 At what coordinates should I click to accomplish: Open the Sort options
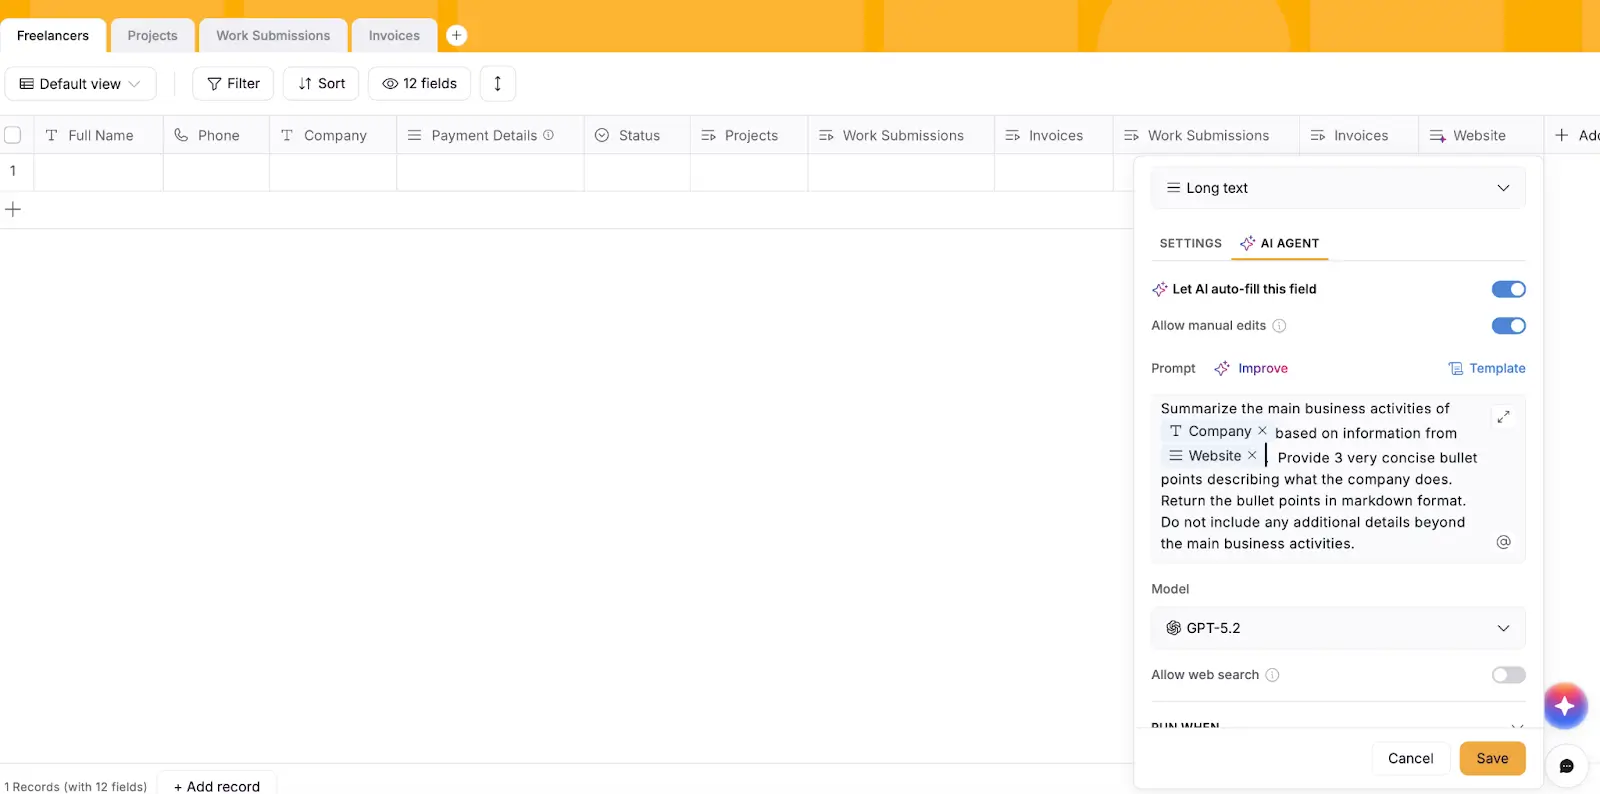click(321, 84)
